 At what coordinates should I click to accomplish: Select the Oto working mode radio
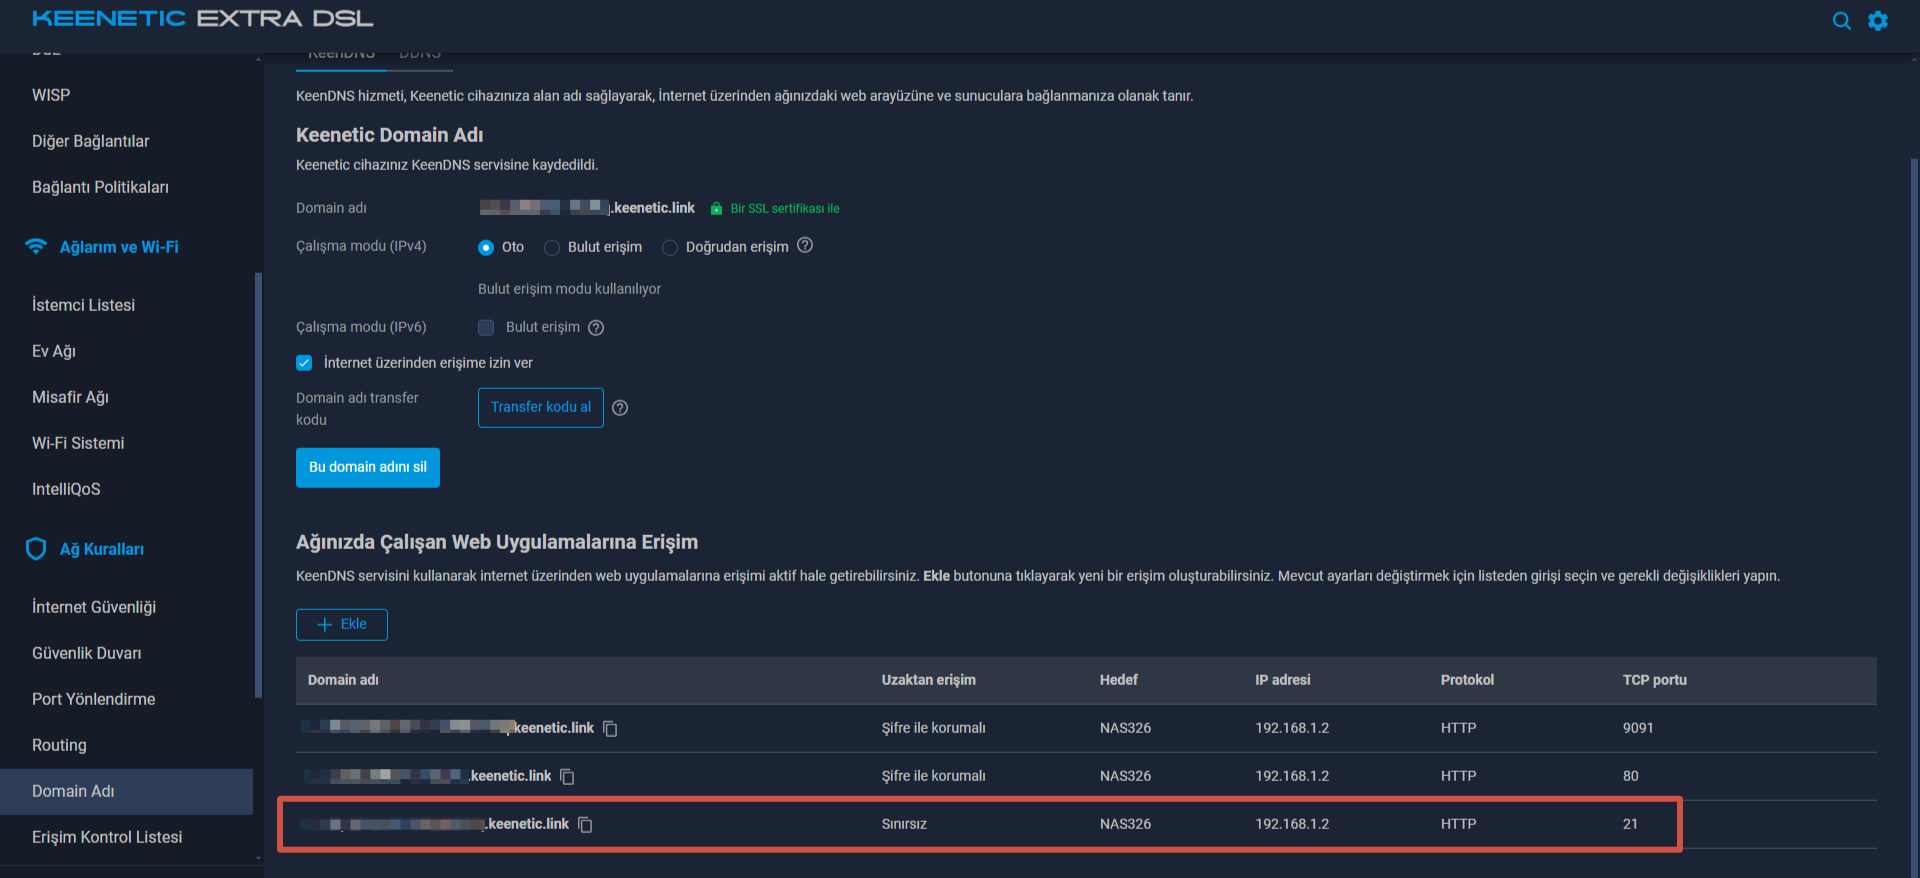click(x=486, y=247)
